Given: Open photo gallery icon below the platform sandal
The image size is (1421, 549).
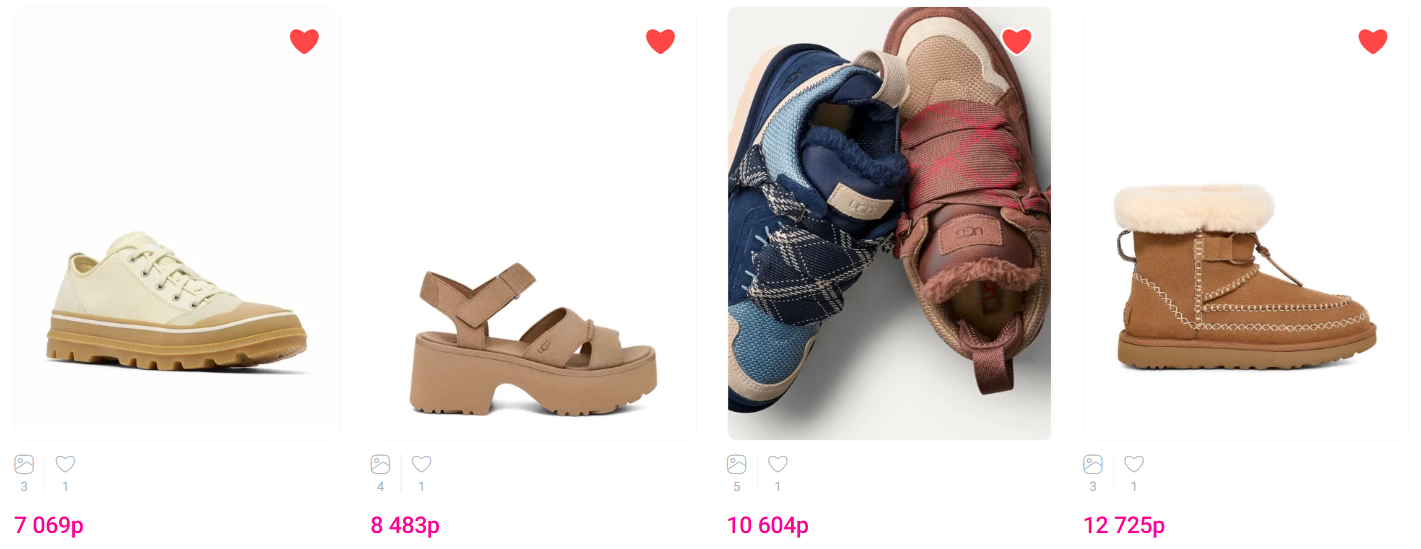Looking at the screenshot, I should [380, 464].
